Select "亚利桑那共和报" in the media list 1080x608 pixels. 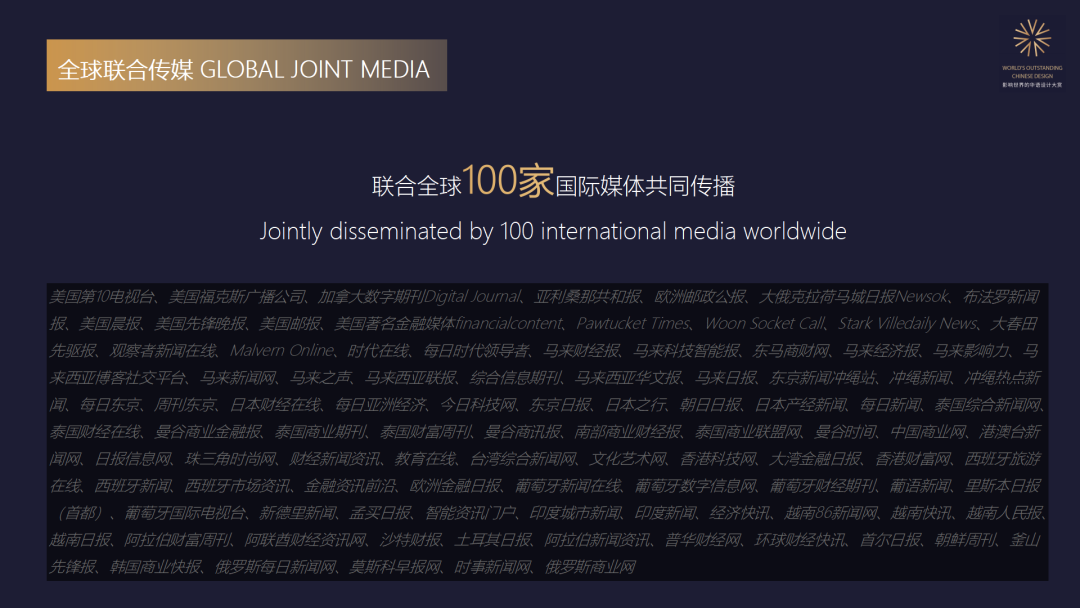tap(588, 297)
